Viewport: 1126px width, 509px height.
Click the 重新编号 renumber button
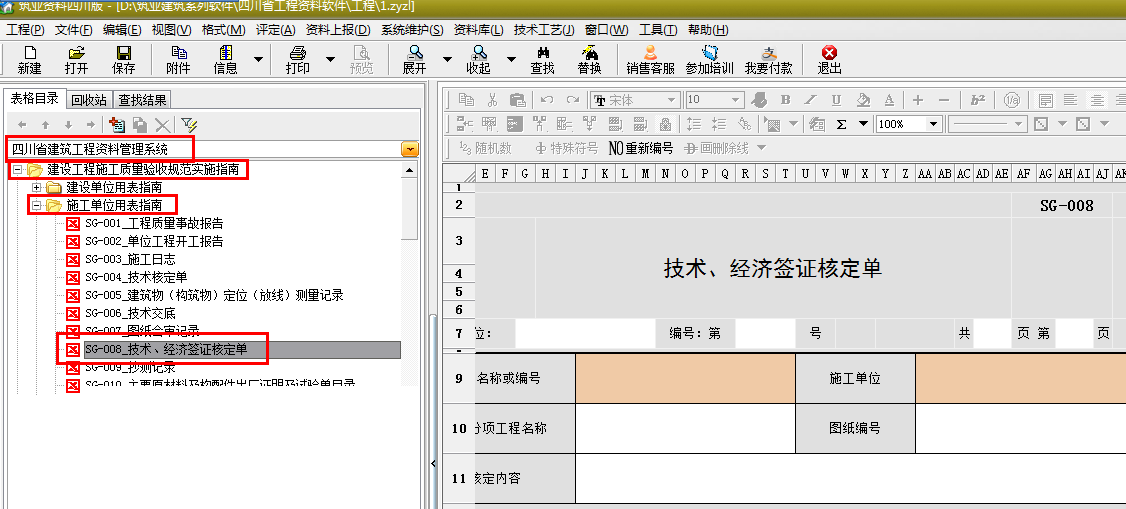click(641, 148)
